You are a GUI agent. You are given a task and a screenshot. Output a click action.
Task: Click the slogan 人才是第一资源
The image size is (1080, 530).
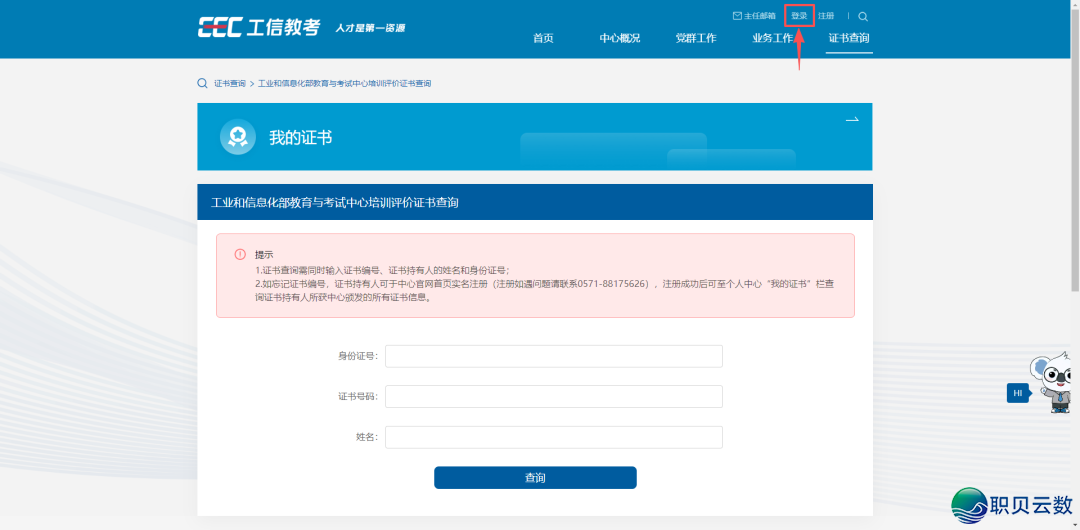(370, 28)
